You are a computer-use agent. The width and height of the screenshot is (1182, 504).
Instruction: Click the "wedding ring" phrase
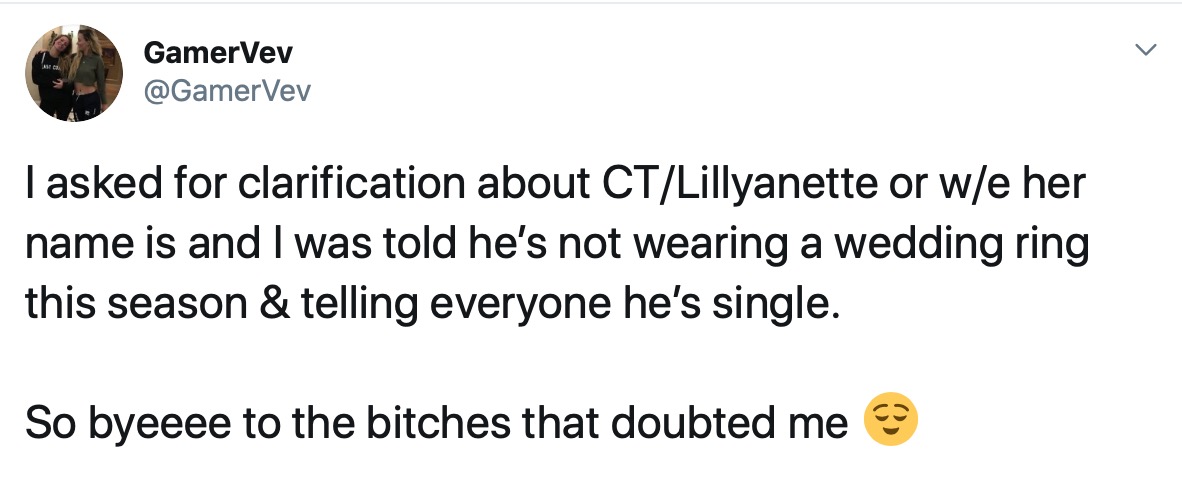pos(976,244)
